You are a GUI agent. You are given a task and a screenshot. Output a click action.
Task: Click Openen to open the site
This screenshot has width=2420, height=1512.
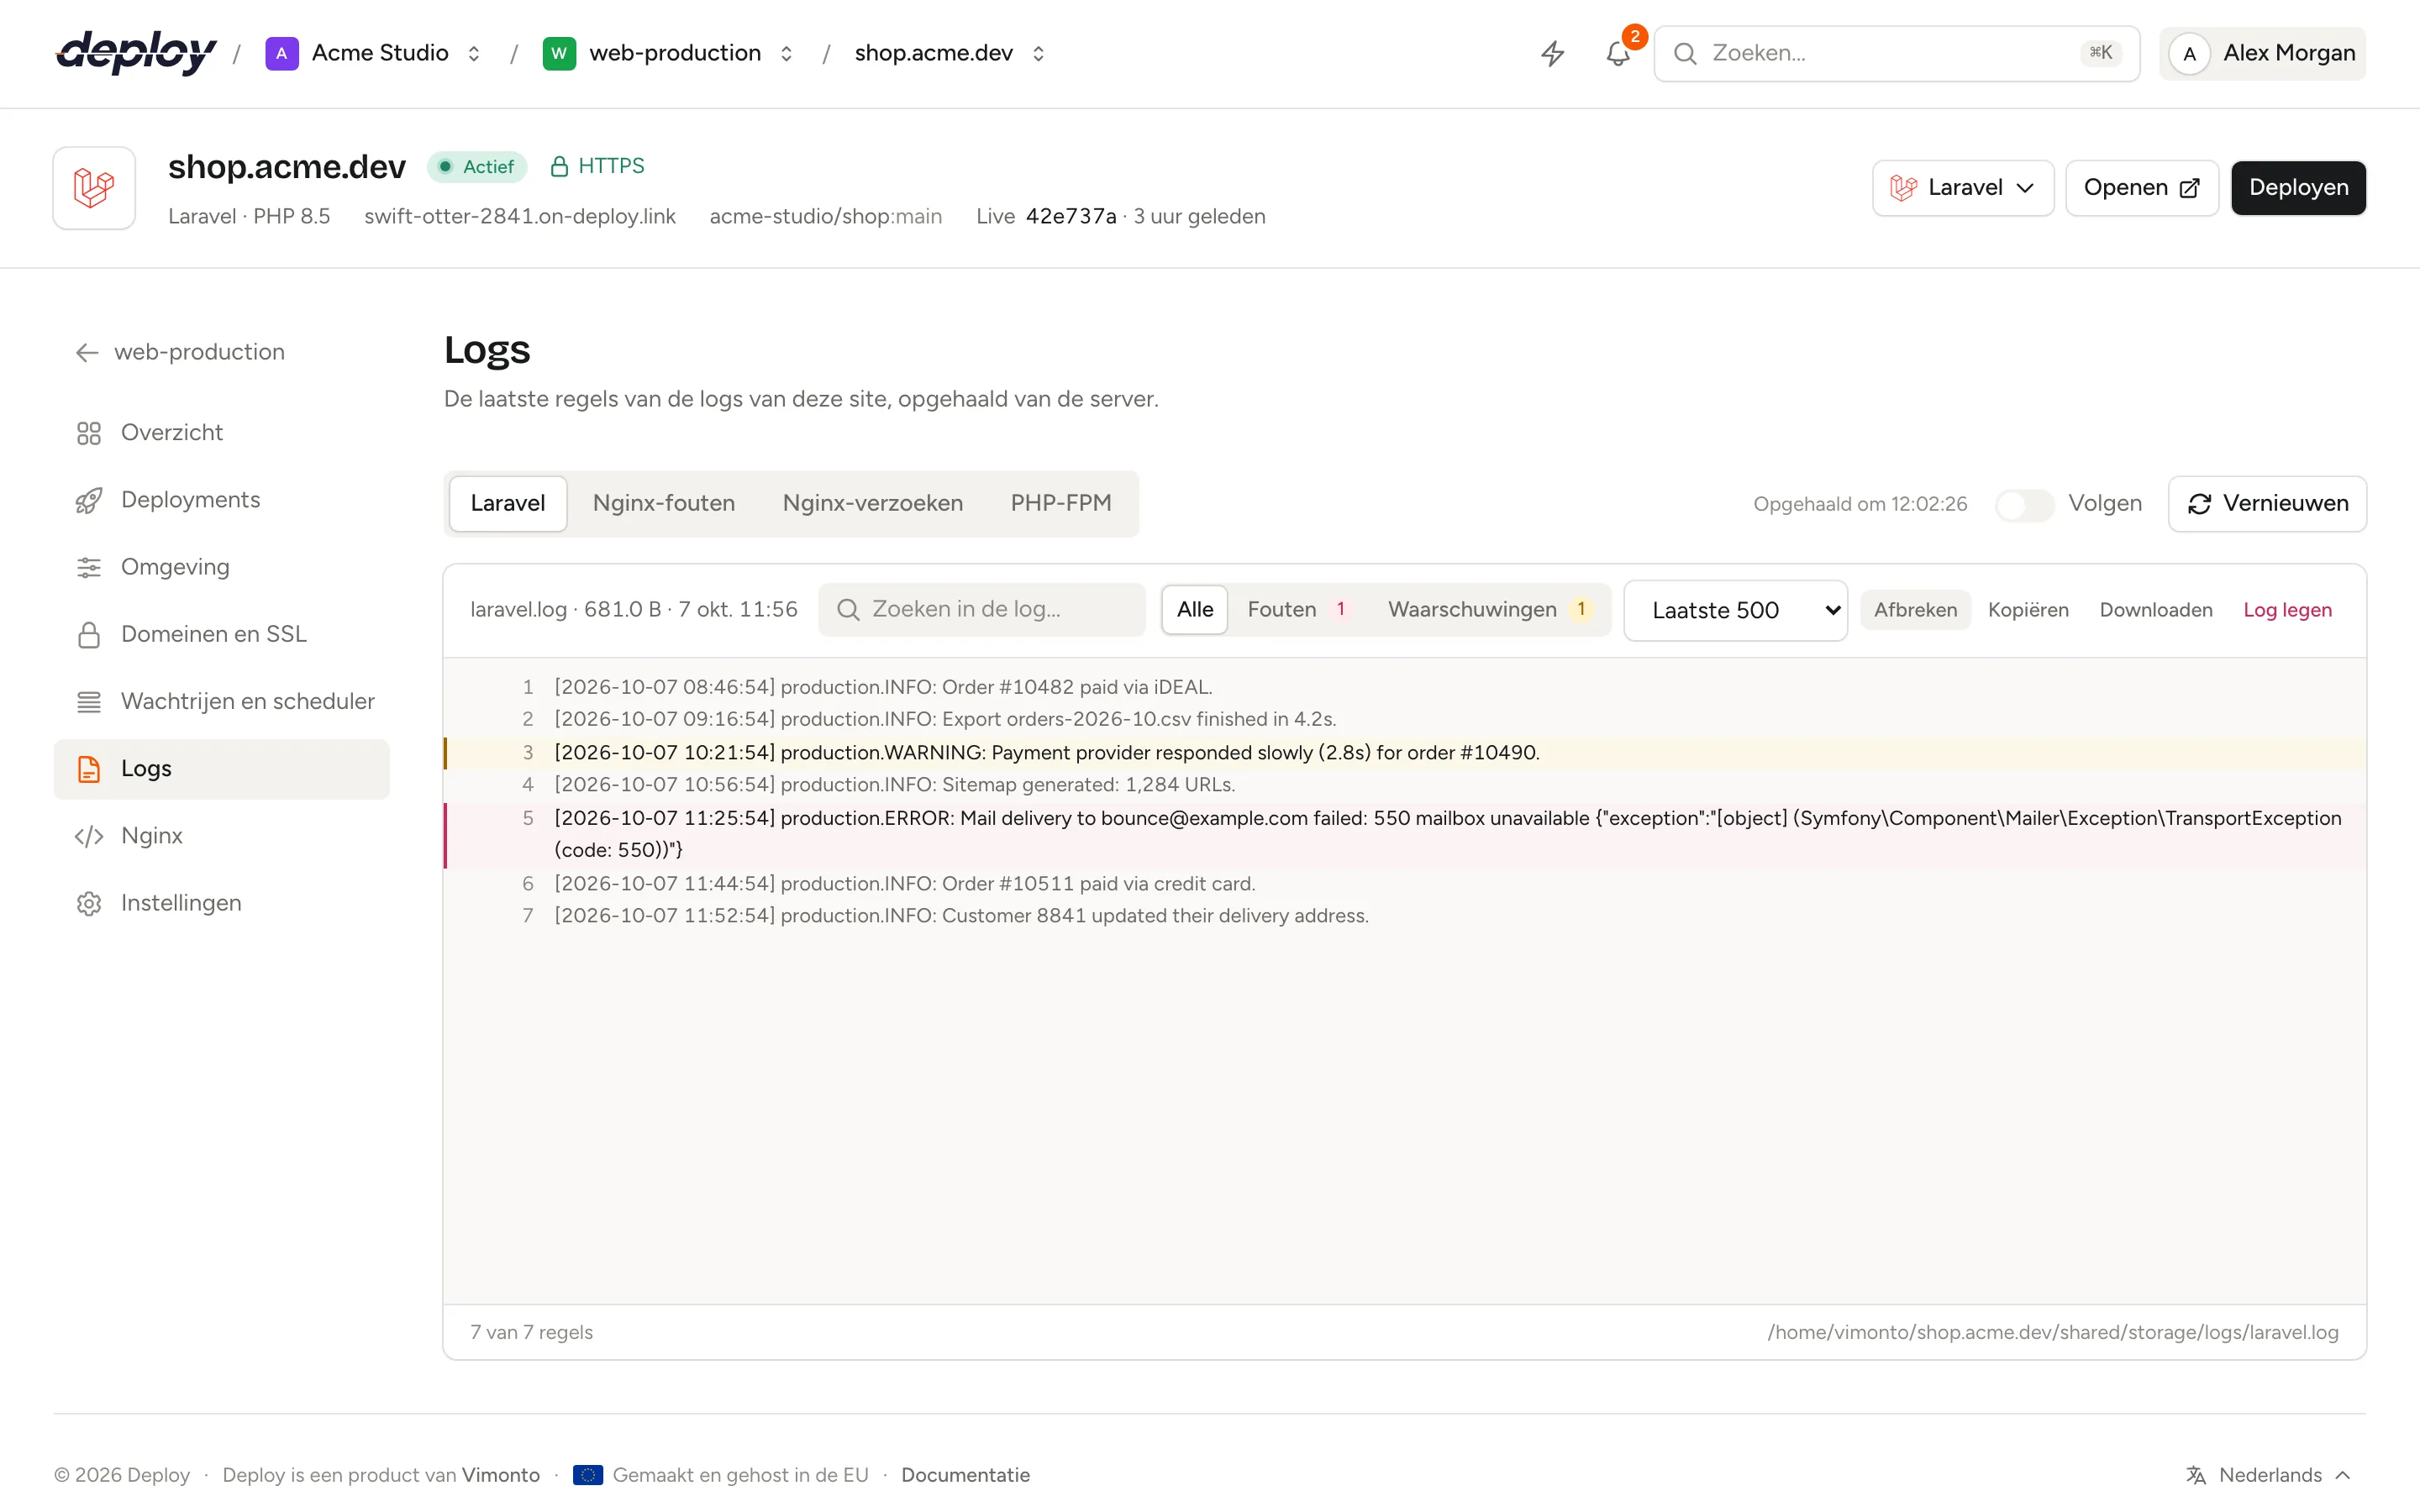pyautogui.click(x=2142, y=188)
